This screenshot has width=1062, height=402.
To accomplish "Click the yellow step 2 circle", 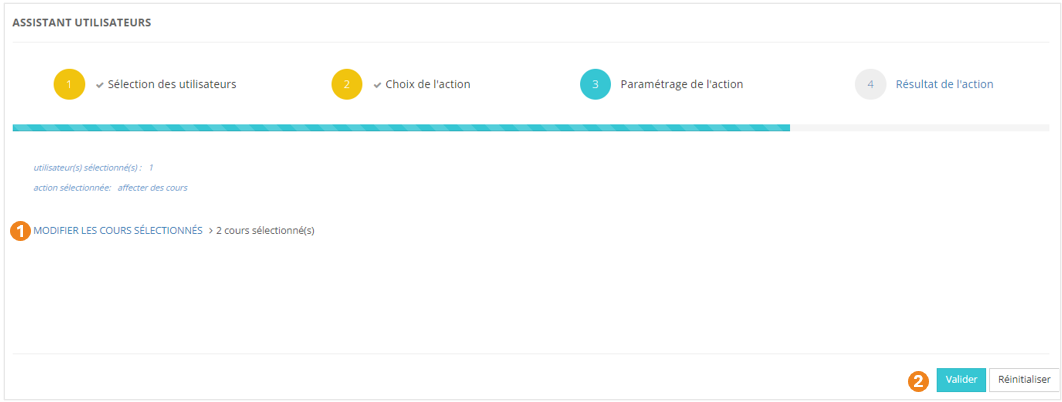I will coord(346,84).
